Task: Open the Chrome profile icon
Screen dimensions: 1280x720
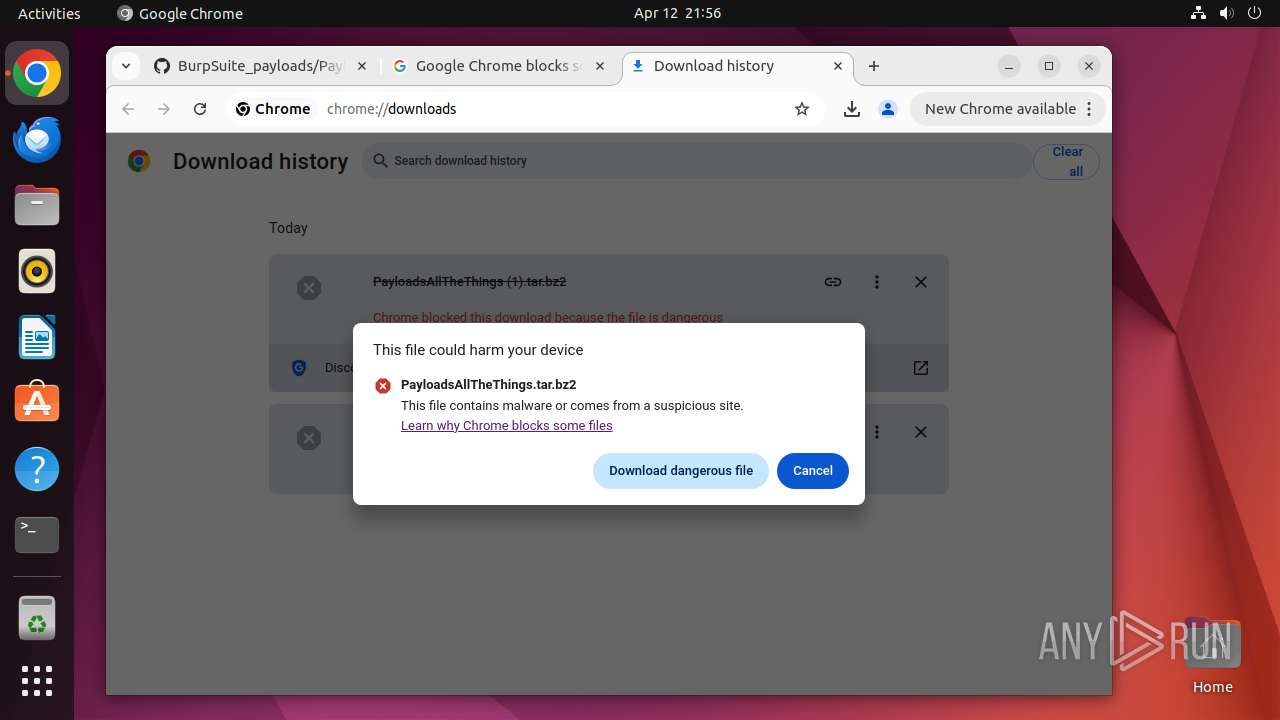Action: tap(888, 109)
